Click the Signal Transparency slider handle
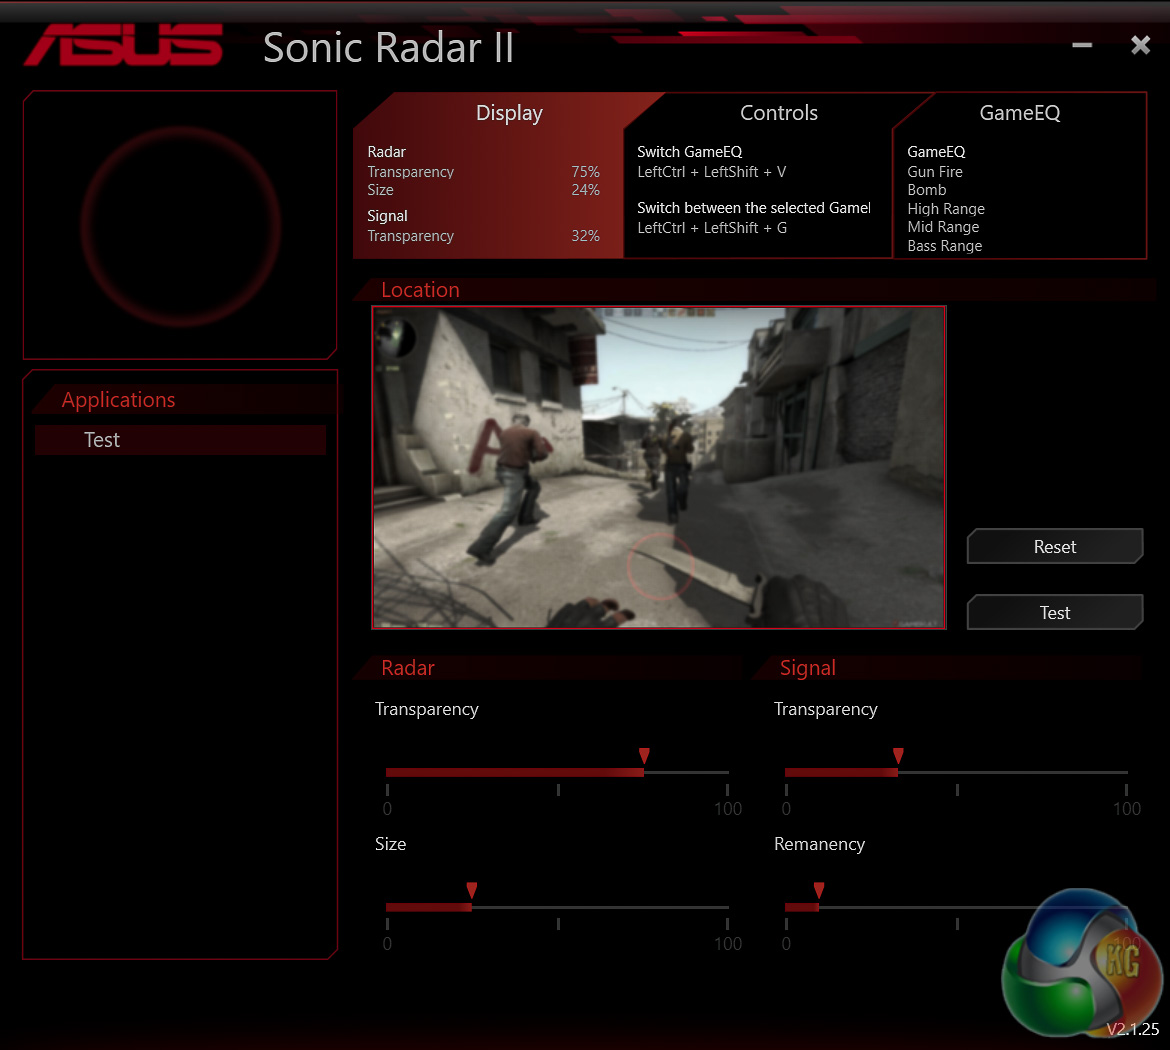 898,756
